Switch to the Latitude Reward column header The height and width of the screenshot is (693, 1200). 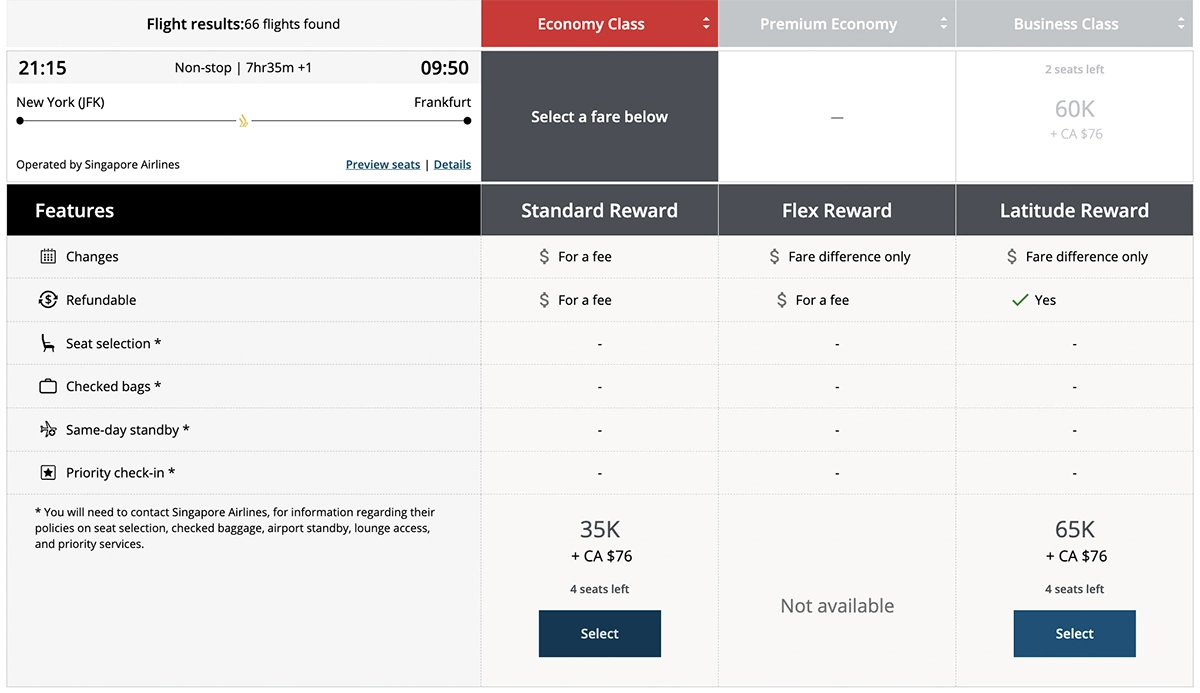point(1074,210)
